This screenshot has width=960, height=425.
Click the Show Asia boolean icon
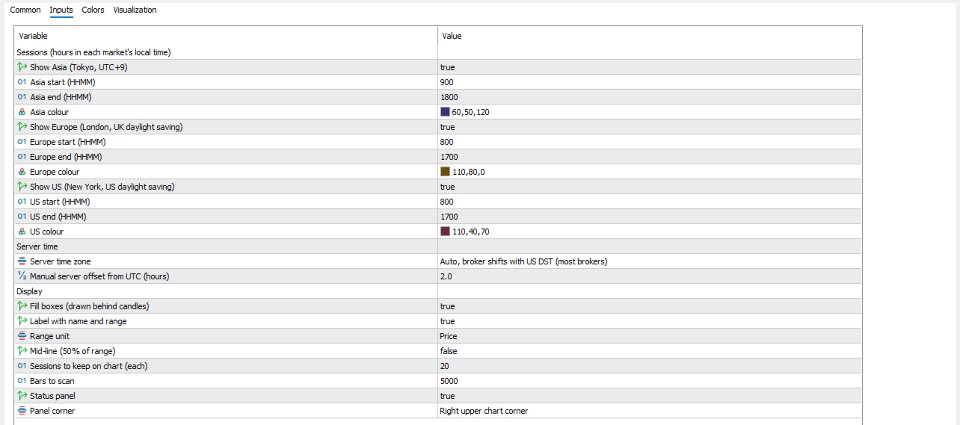[x=23, y=67]
